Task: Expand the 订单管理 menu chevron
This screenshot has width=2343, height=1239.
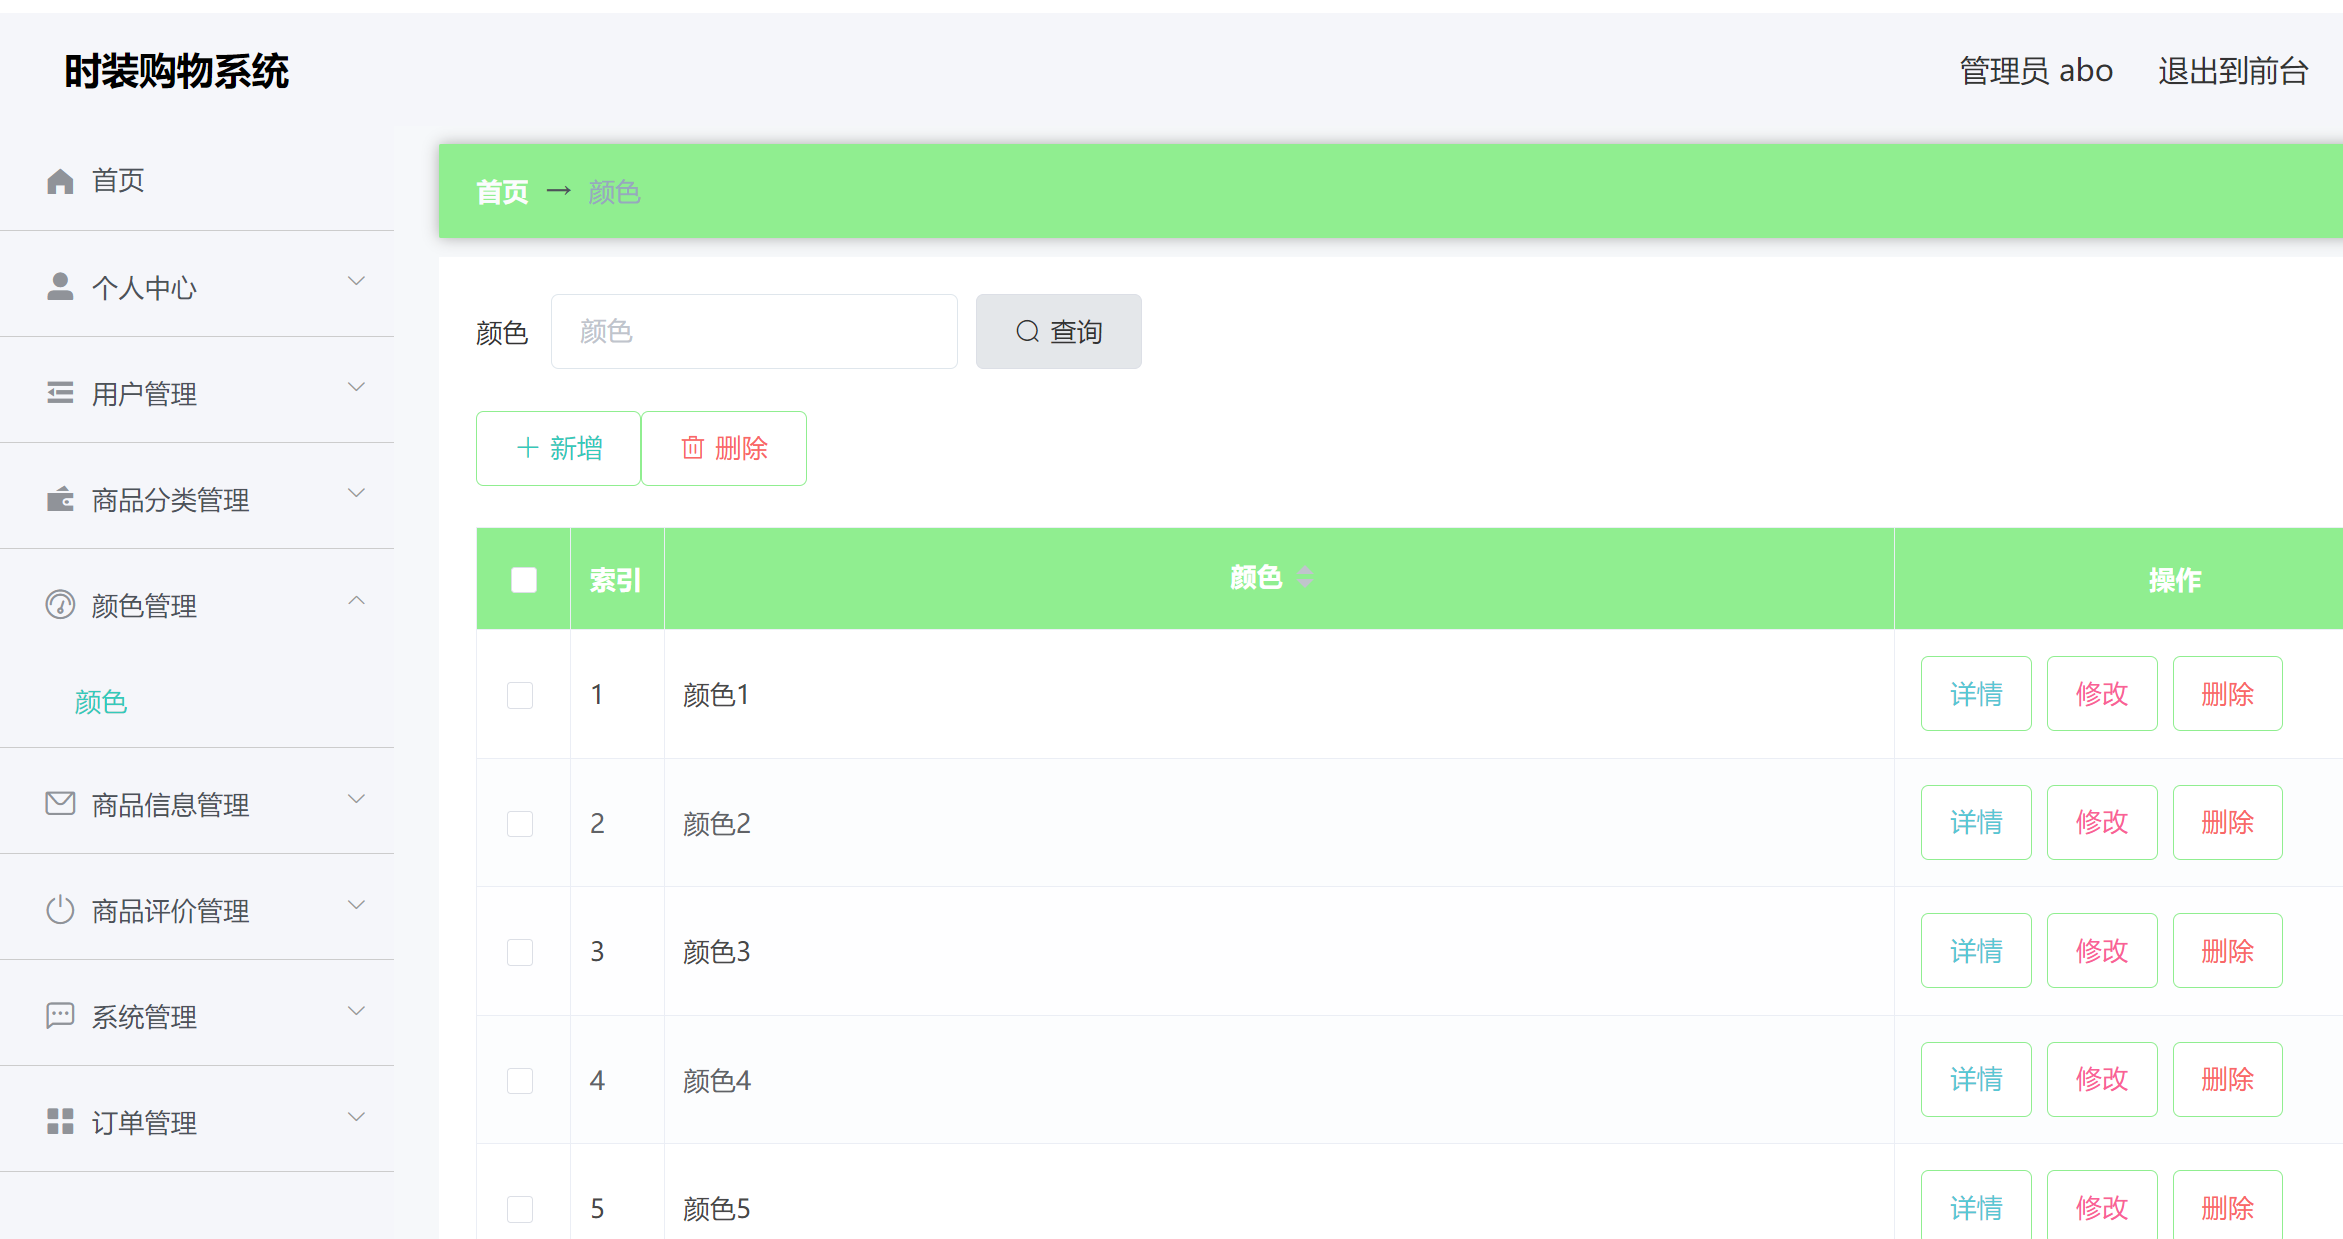Action: tap(356, 1116)
